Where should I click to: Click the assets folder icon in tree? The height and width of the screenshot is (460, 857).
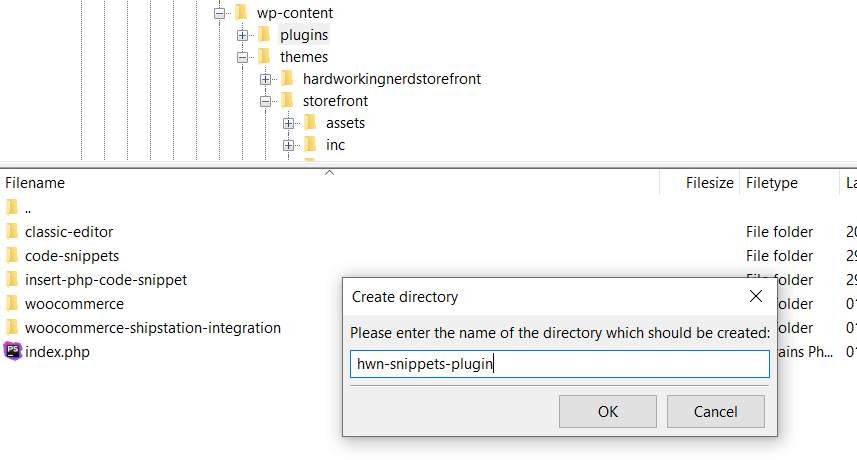(310, 123)
